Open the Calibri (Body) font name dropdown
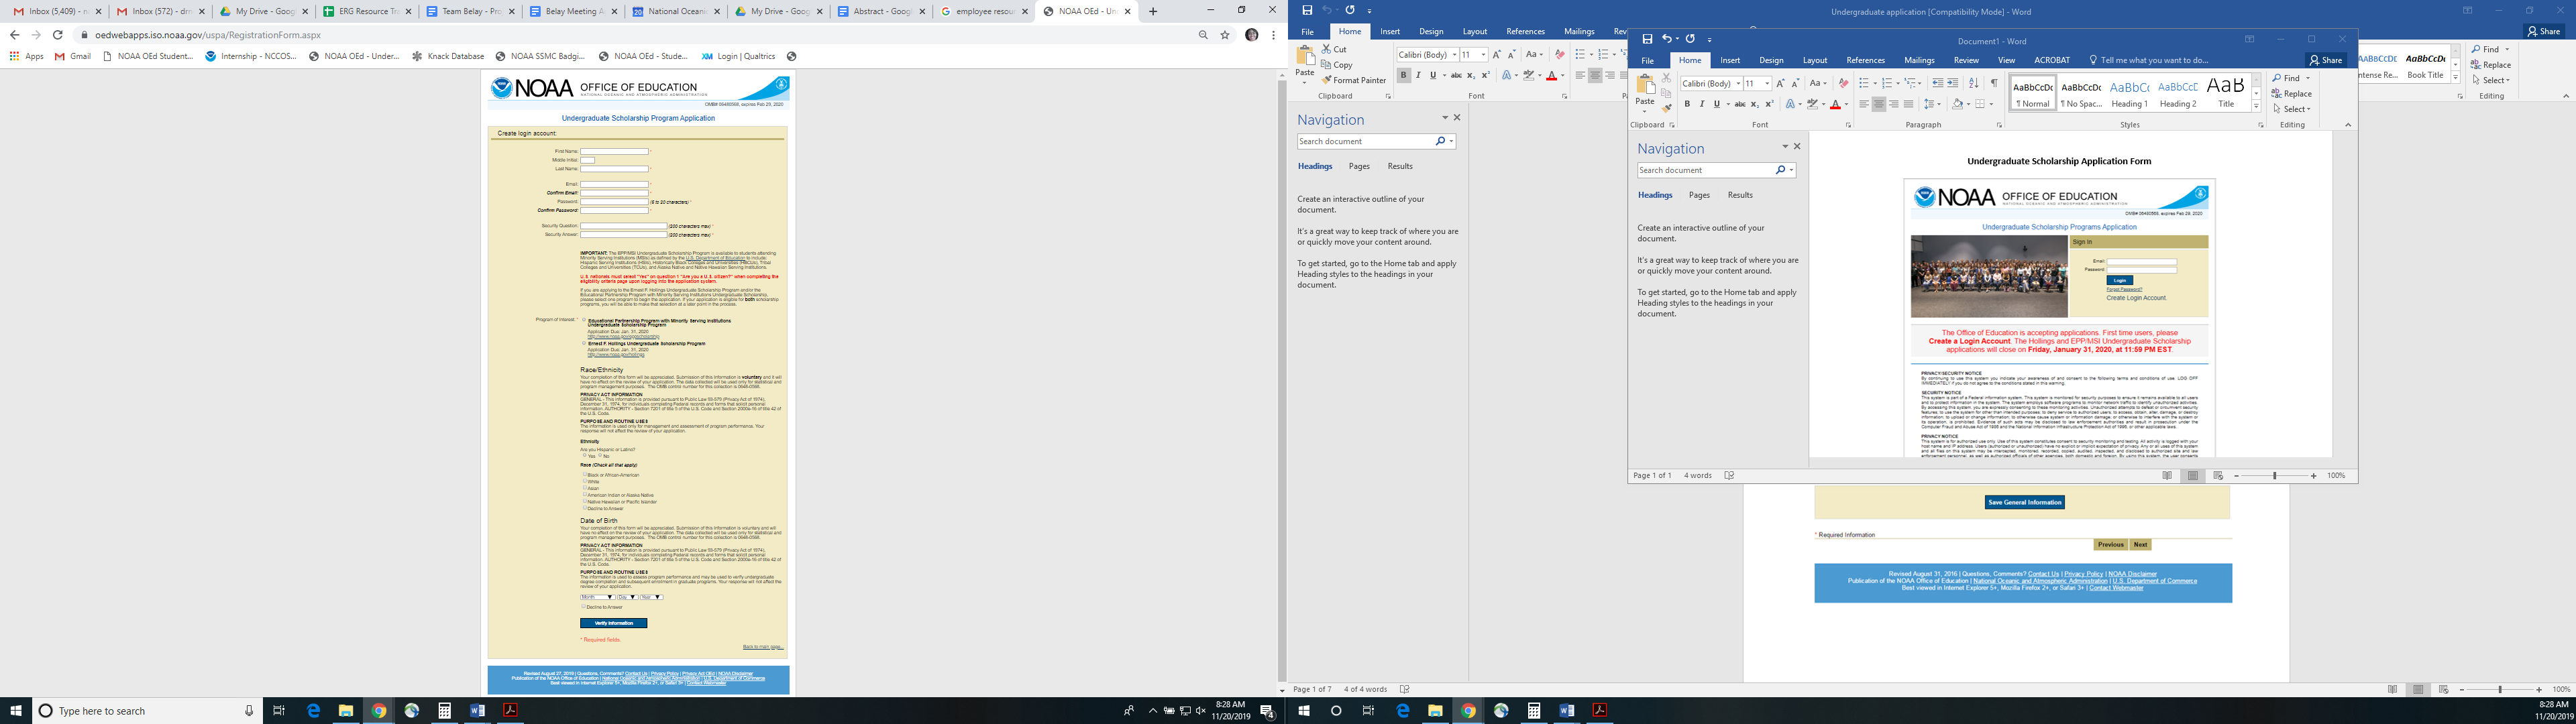 tap(1738, 84)
